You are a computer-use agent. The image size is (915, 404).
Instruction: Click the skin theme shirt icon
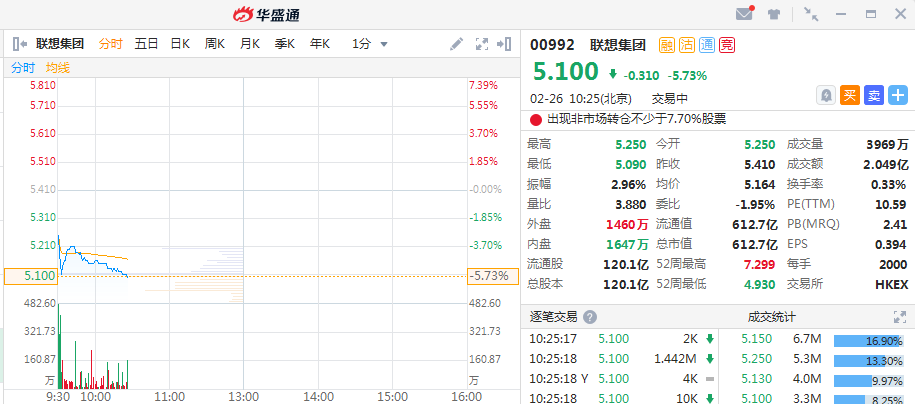point(774,14)
